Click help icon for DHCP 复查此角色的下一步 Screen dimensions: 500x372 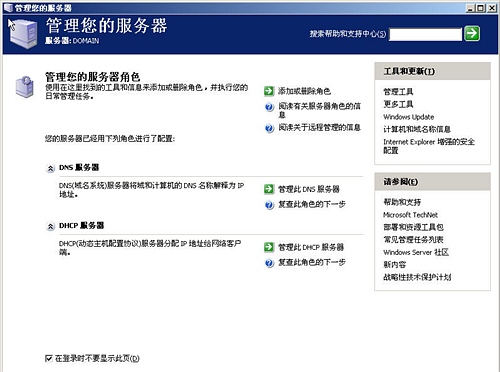pyautogui.click(x=269, y=263)
